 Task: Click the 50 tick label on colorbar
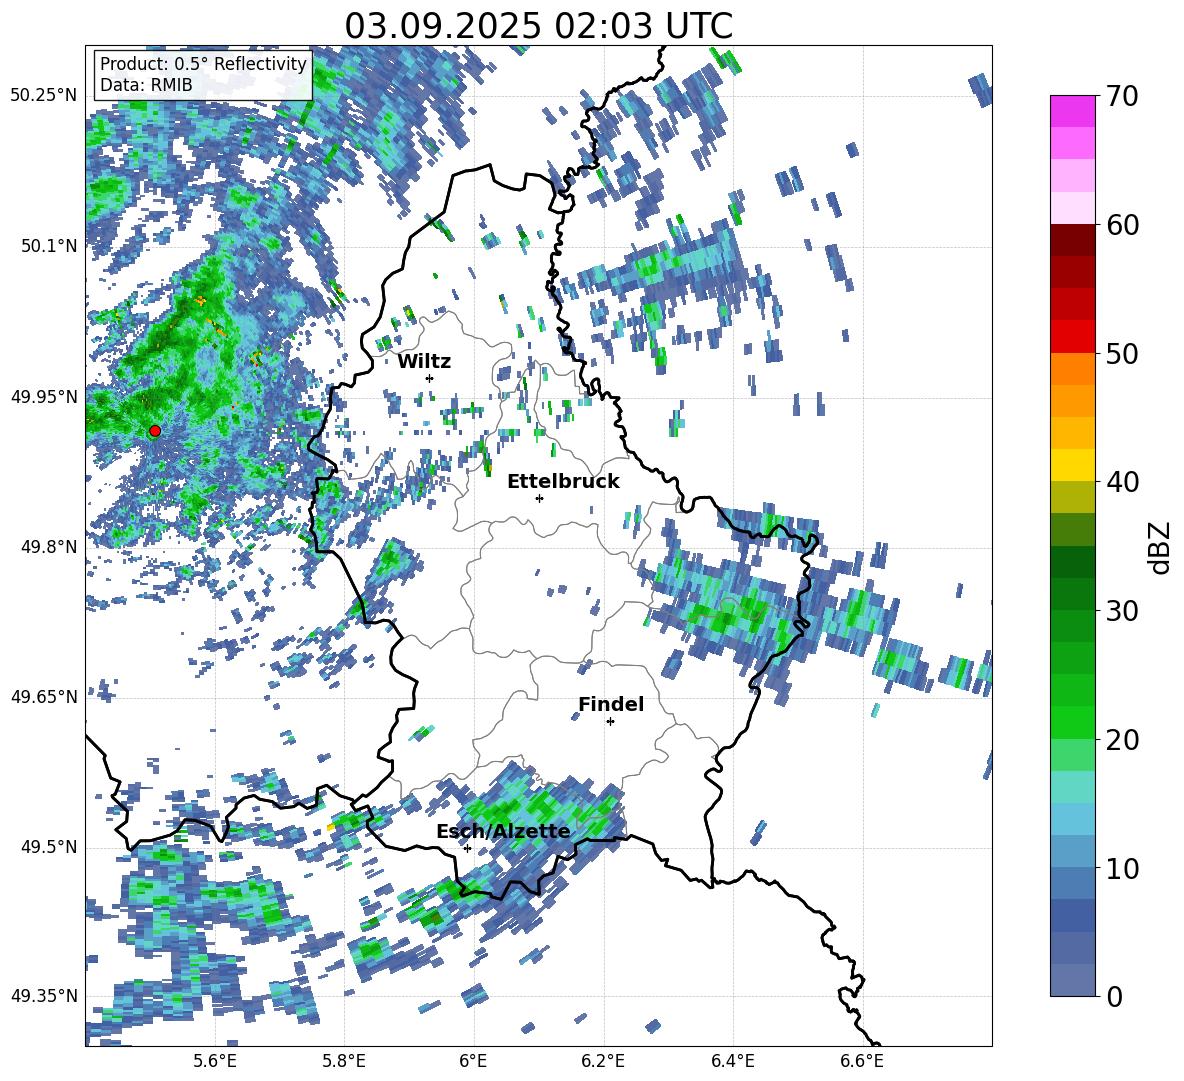[x=1121, y=353]
